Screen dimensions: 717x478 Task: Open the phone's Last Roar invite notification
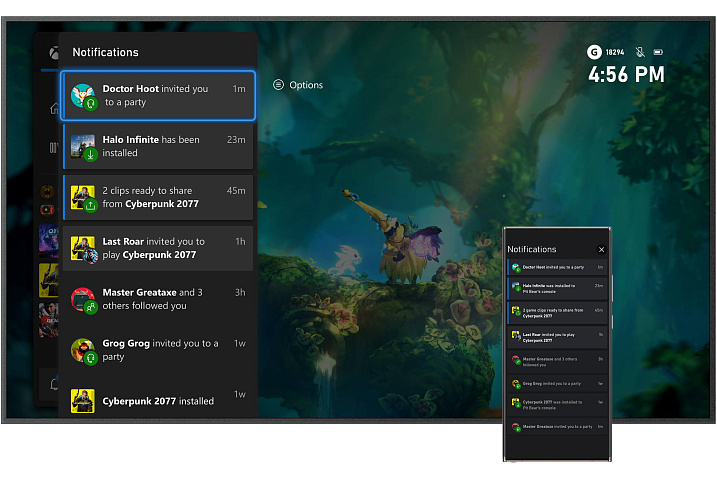(x=557, y=337)
